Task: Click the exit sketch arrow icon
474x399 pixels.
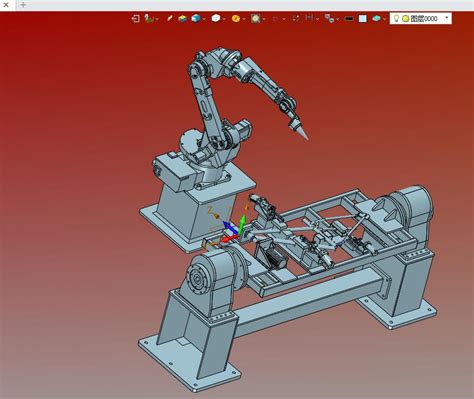Action: click(x=135, y=18)
